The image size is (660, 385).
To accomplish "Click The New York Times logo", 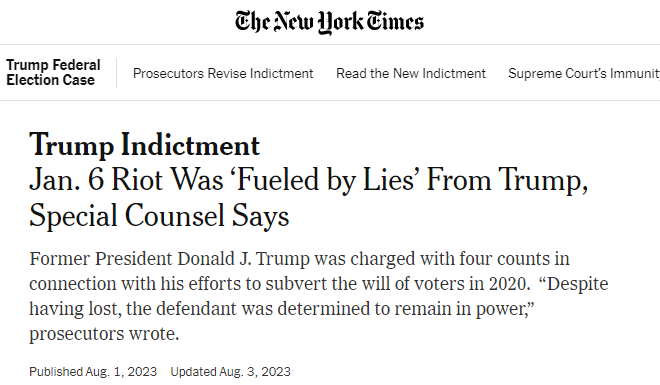I will coord(330,22).
